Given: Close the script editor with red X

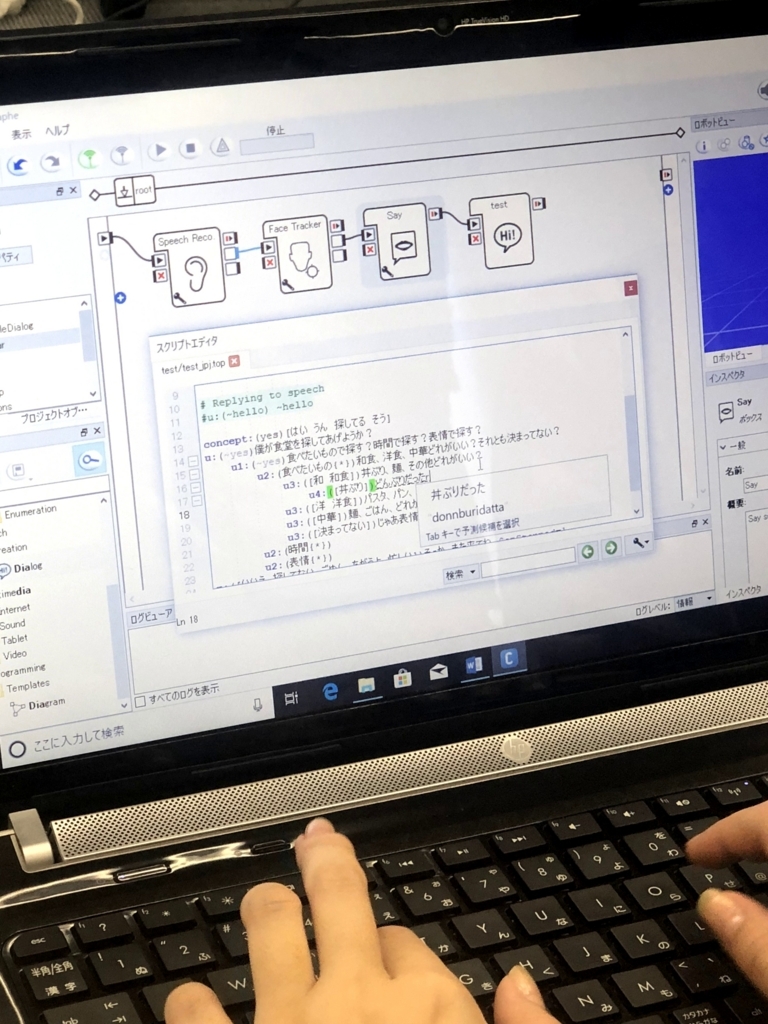Looking at the screenshot, I should pyautogui.click(x=630, y=288).
